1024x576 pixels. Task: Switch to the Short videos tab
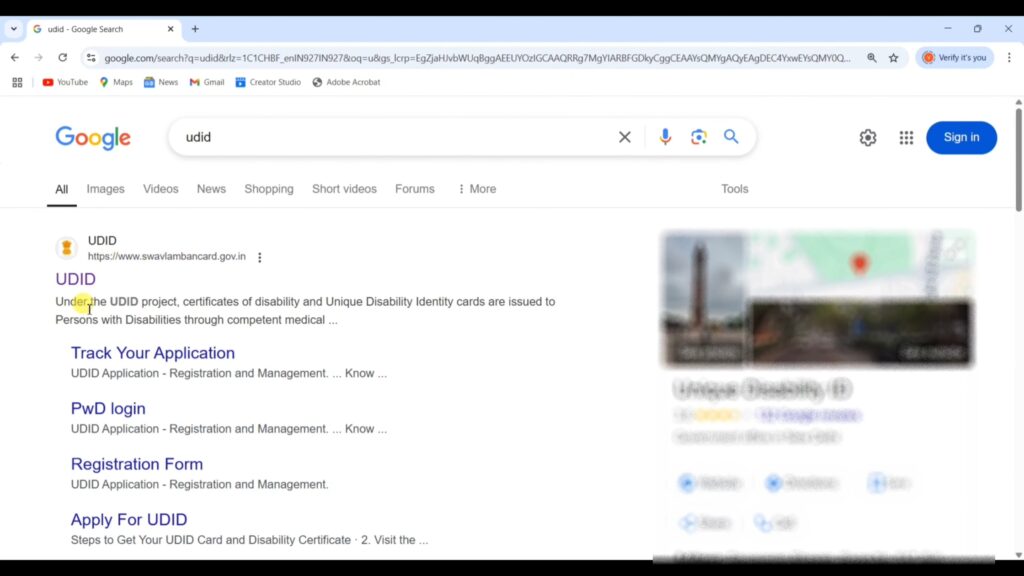click(344, 189)
